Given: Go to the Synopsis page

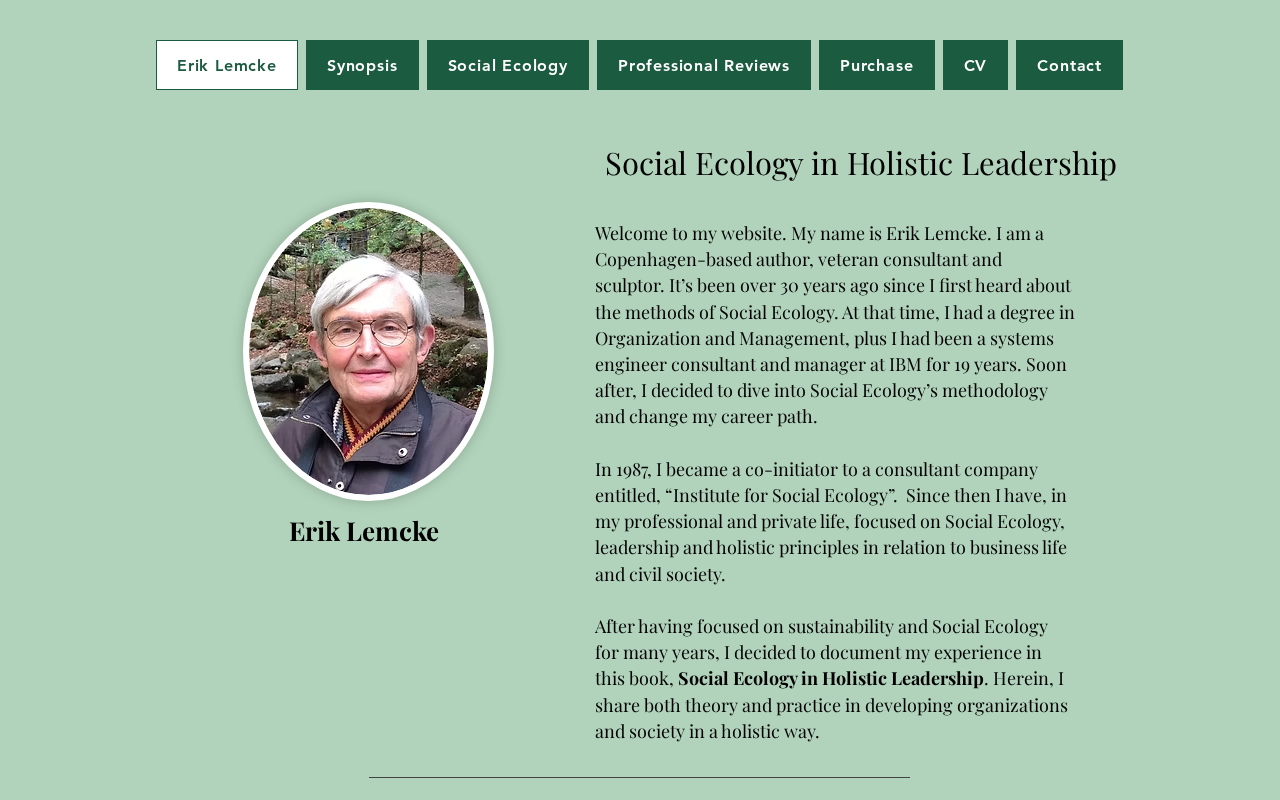Looking at the screenshot, I should (362, 65).
